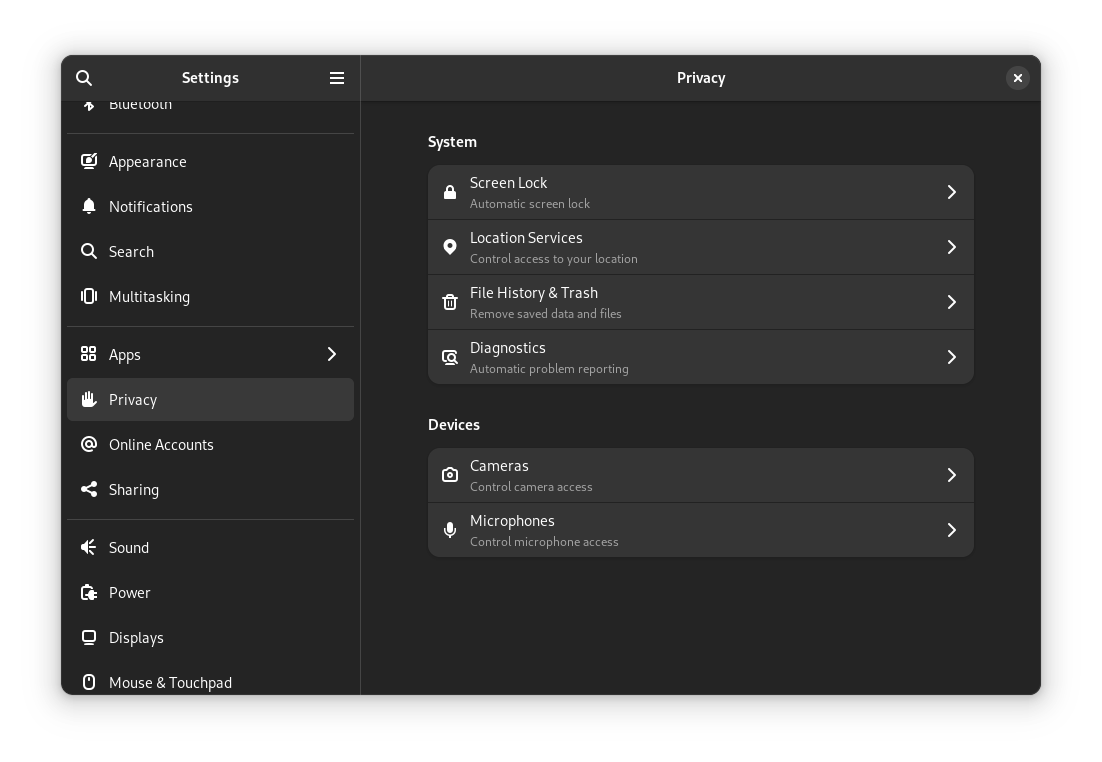Select the Cameras camera icon
The width and height of the screenshot is (1102, 762).
[x=450, y=475]
